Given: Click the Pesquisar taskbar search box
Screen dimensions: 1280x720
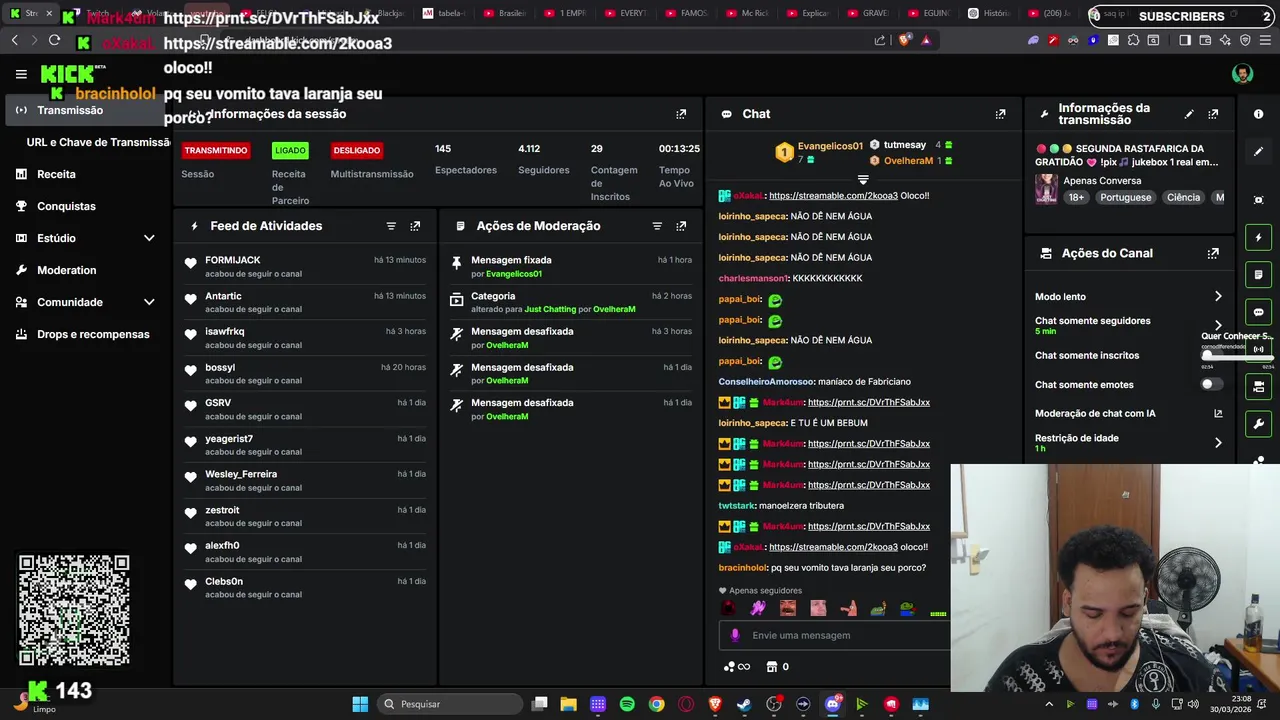Looking at the screenshot, I should (449, 704).
